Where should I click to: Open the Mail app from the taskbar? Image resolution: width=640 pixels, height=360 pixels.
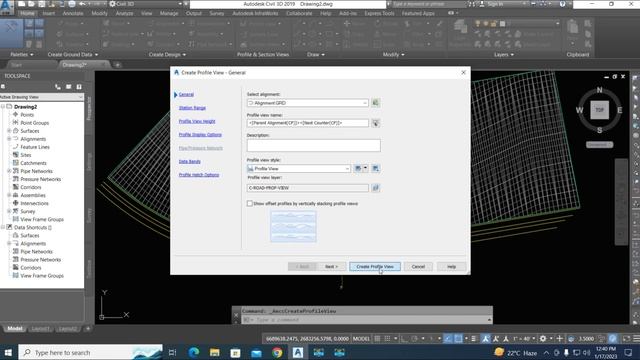(256, 352)
